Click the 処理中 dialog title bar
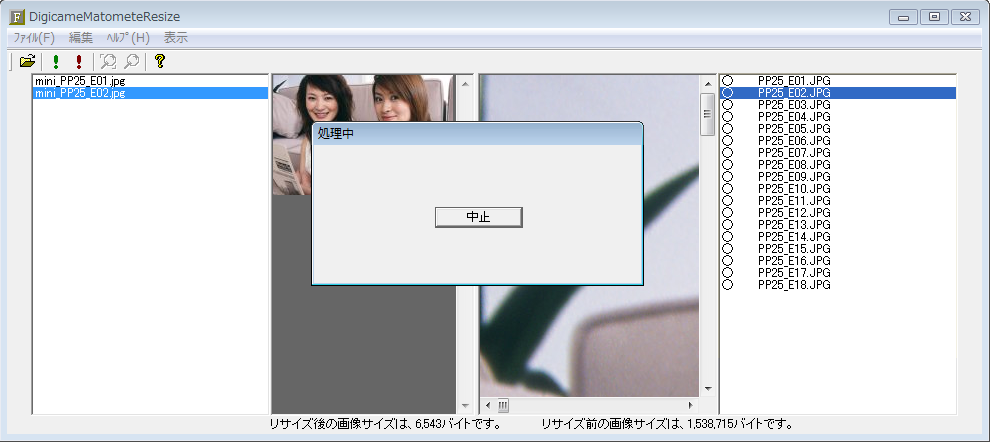The image size is (991, 443). click(478, 134)
